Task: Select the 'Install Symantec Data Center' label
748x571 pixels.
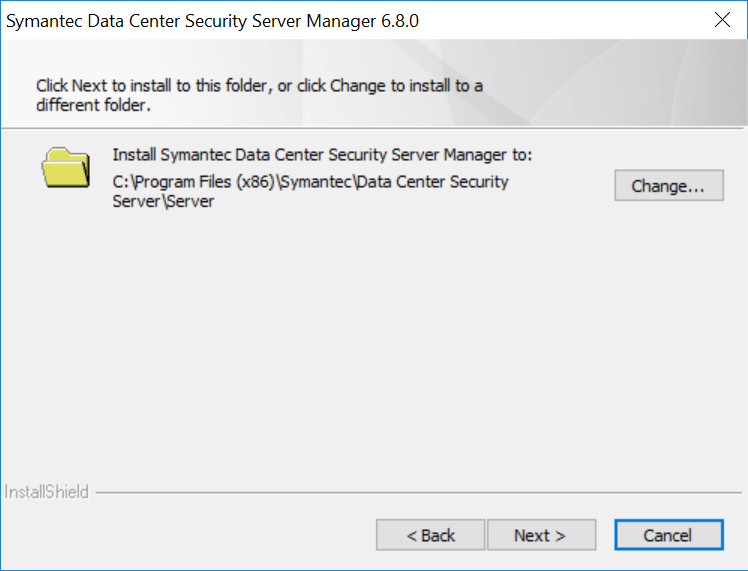Action: coord(322,155)
